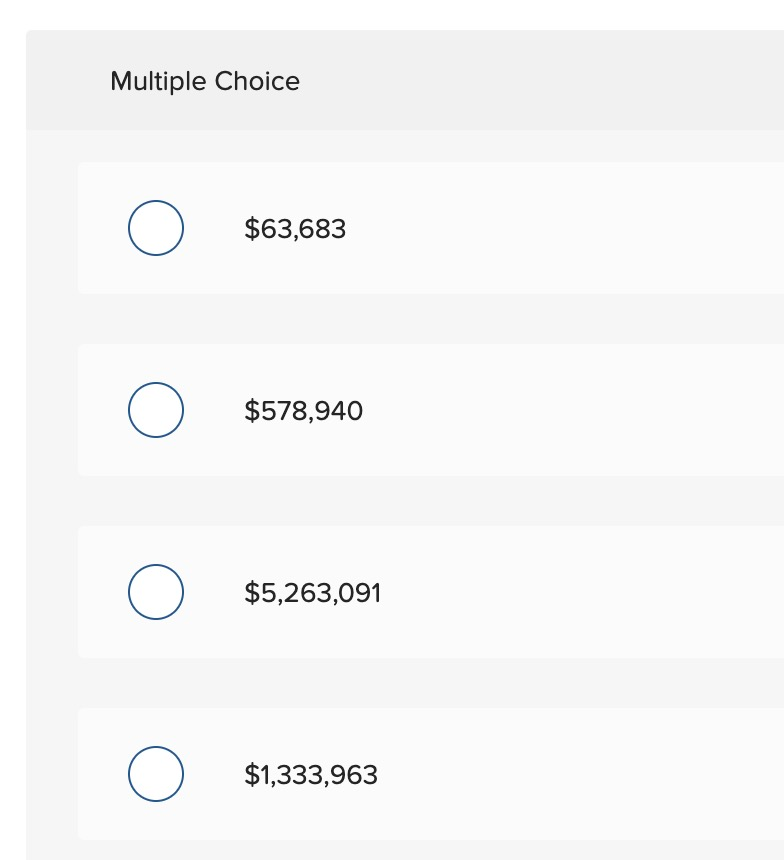This screenshot has height=860, width=784.
Task: Click white space above Multiple Choice header
Action: click(400, 14)
